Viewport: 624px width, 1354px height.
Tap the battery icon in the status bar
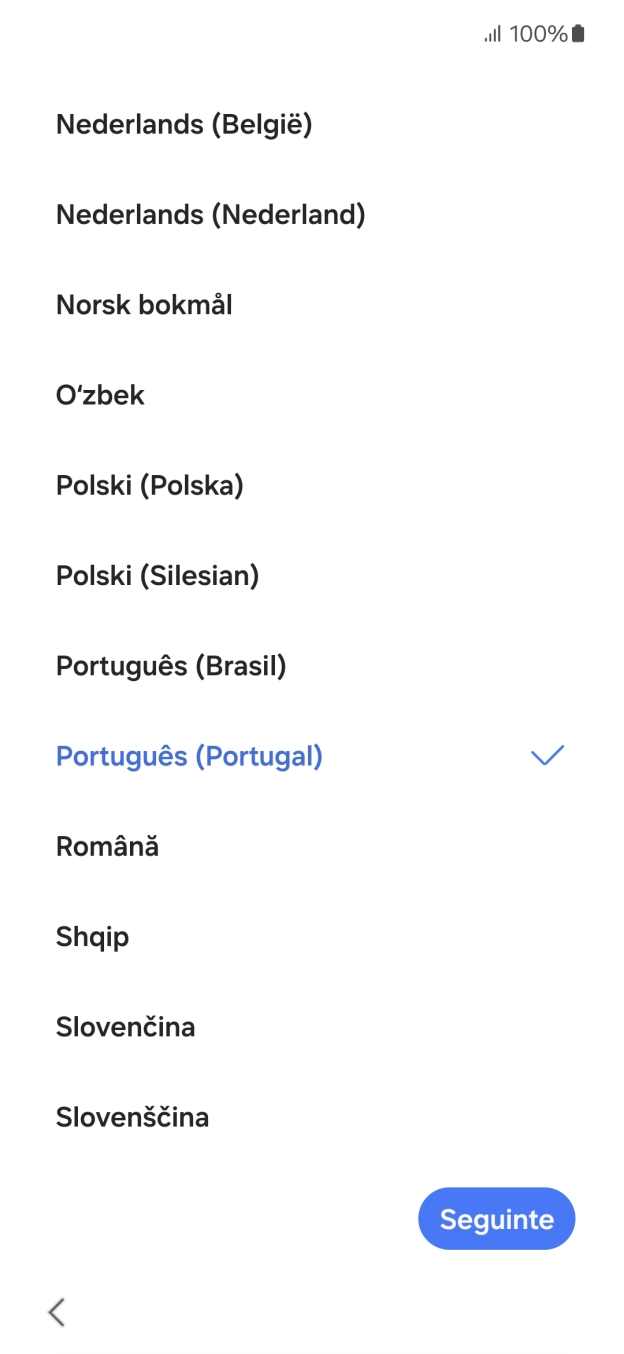(x=579, y=33)
